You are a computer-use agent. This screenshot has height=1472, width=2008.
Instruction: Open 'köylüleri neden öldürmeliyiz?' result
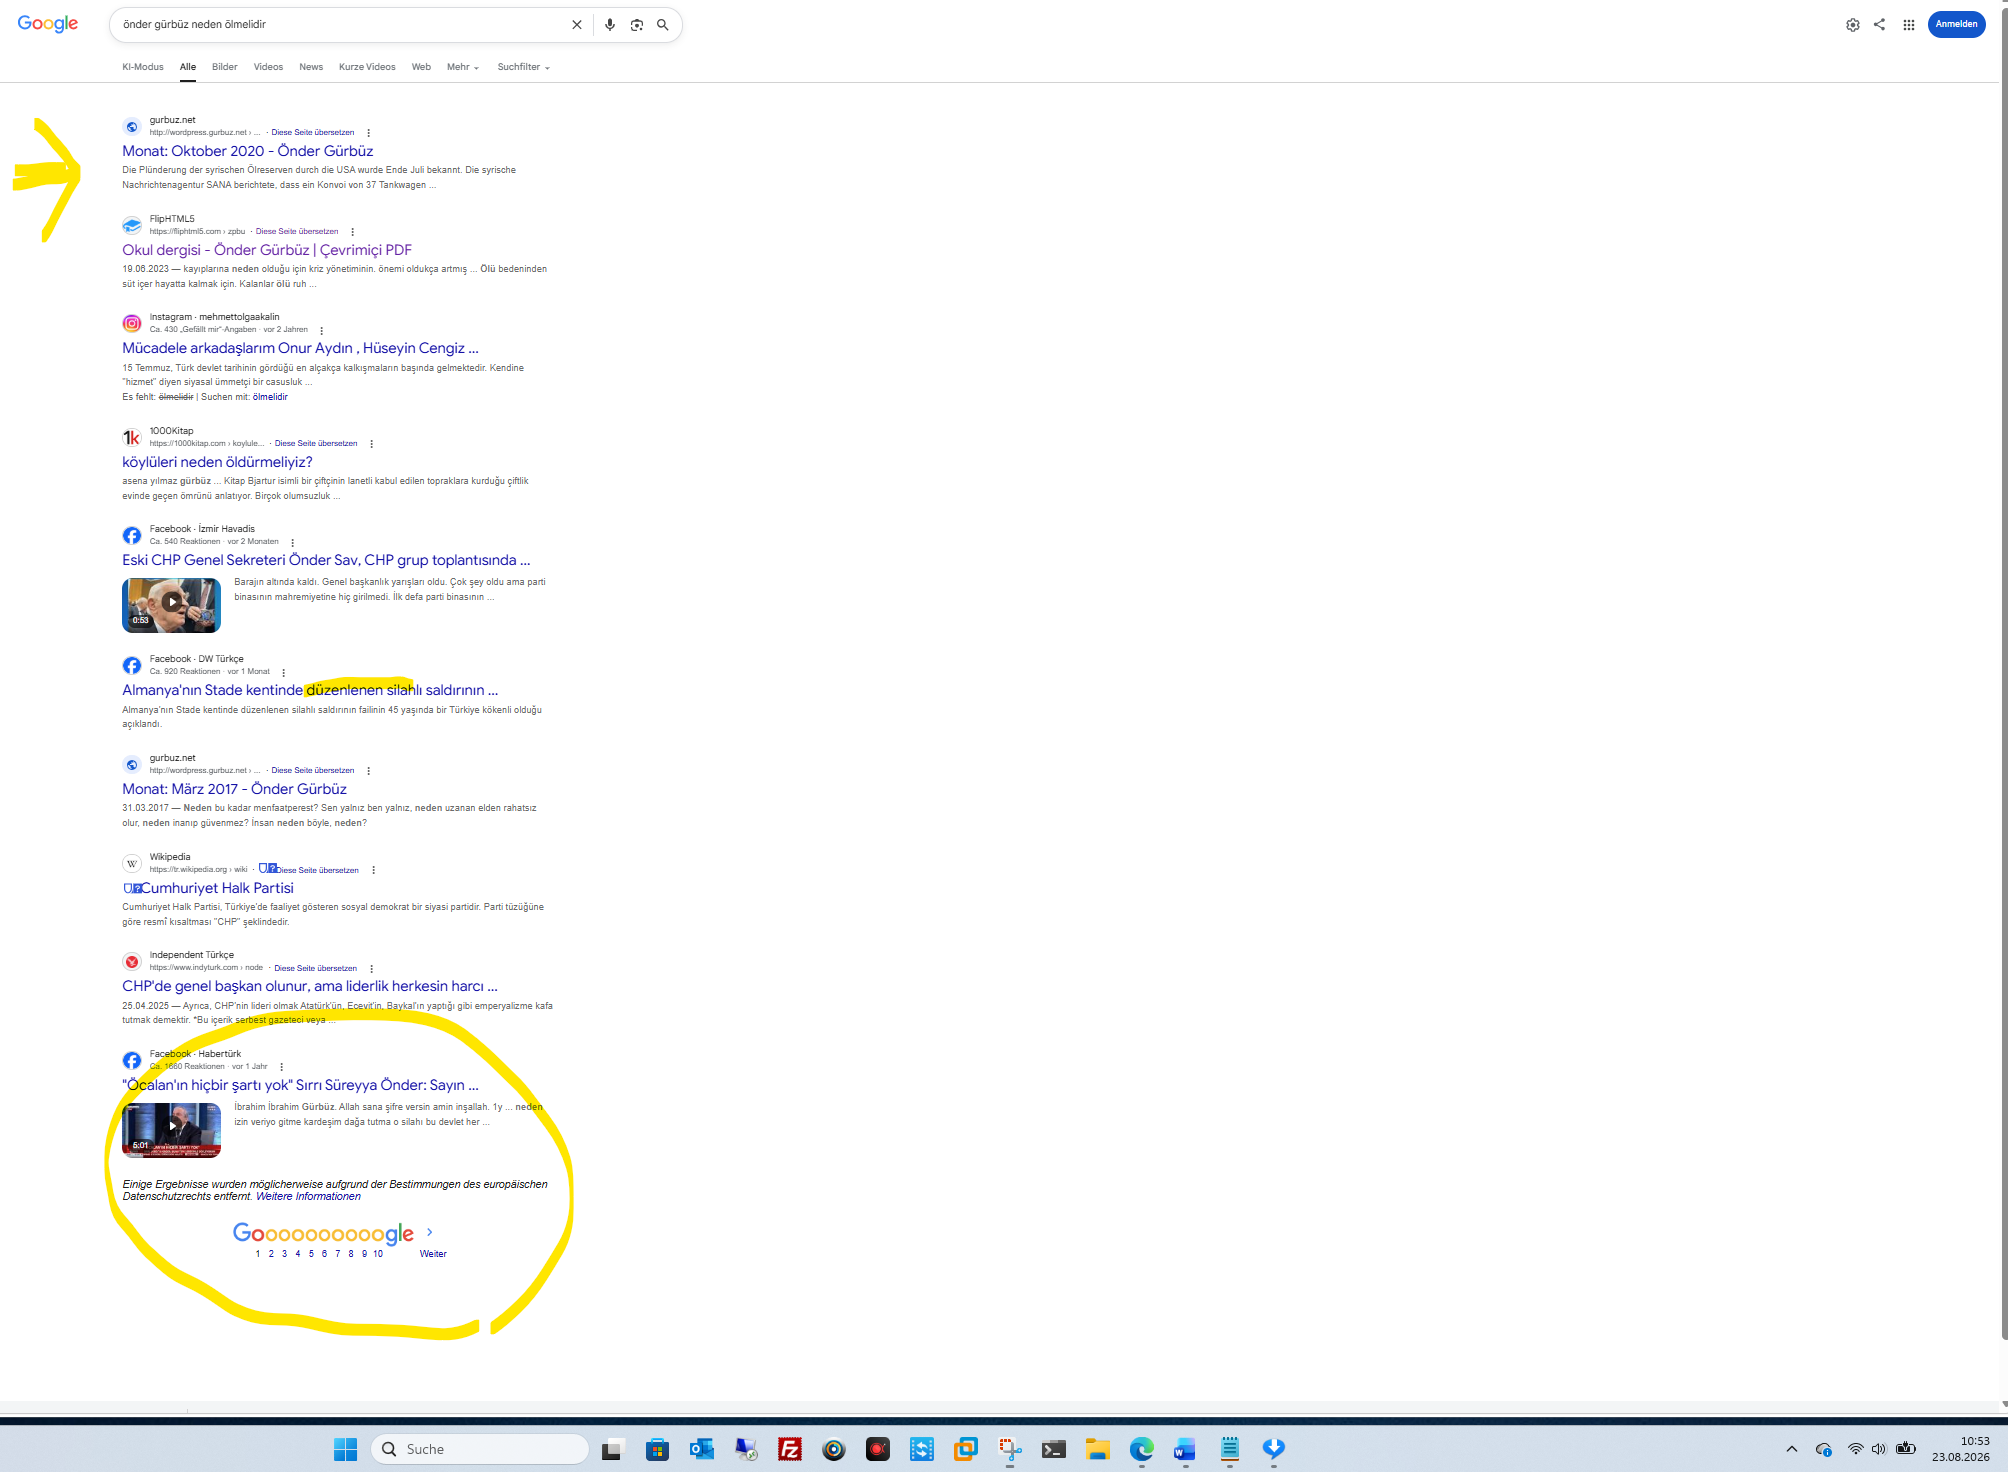pos(217,462)
